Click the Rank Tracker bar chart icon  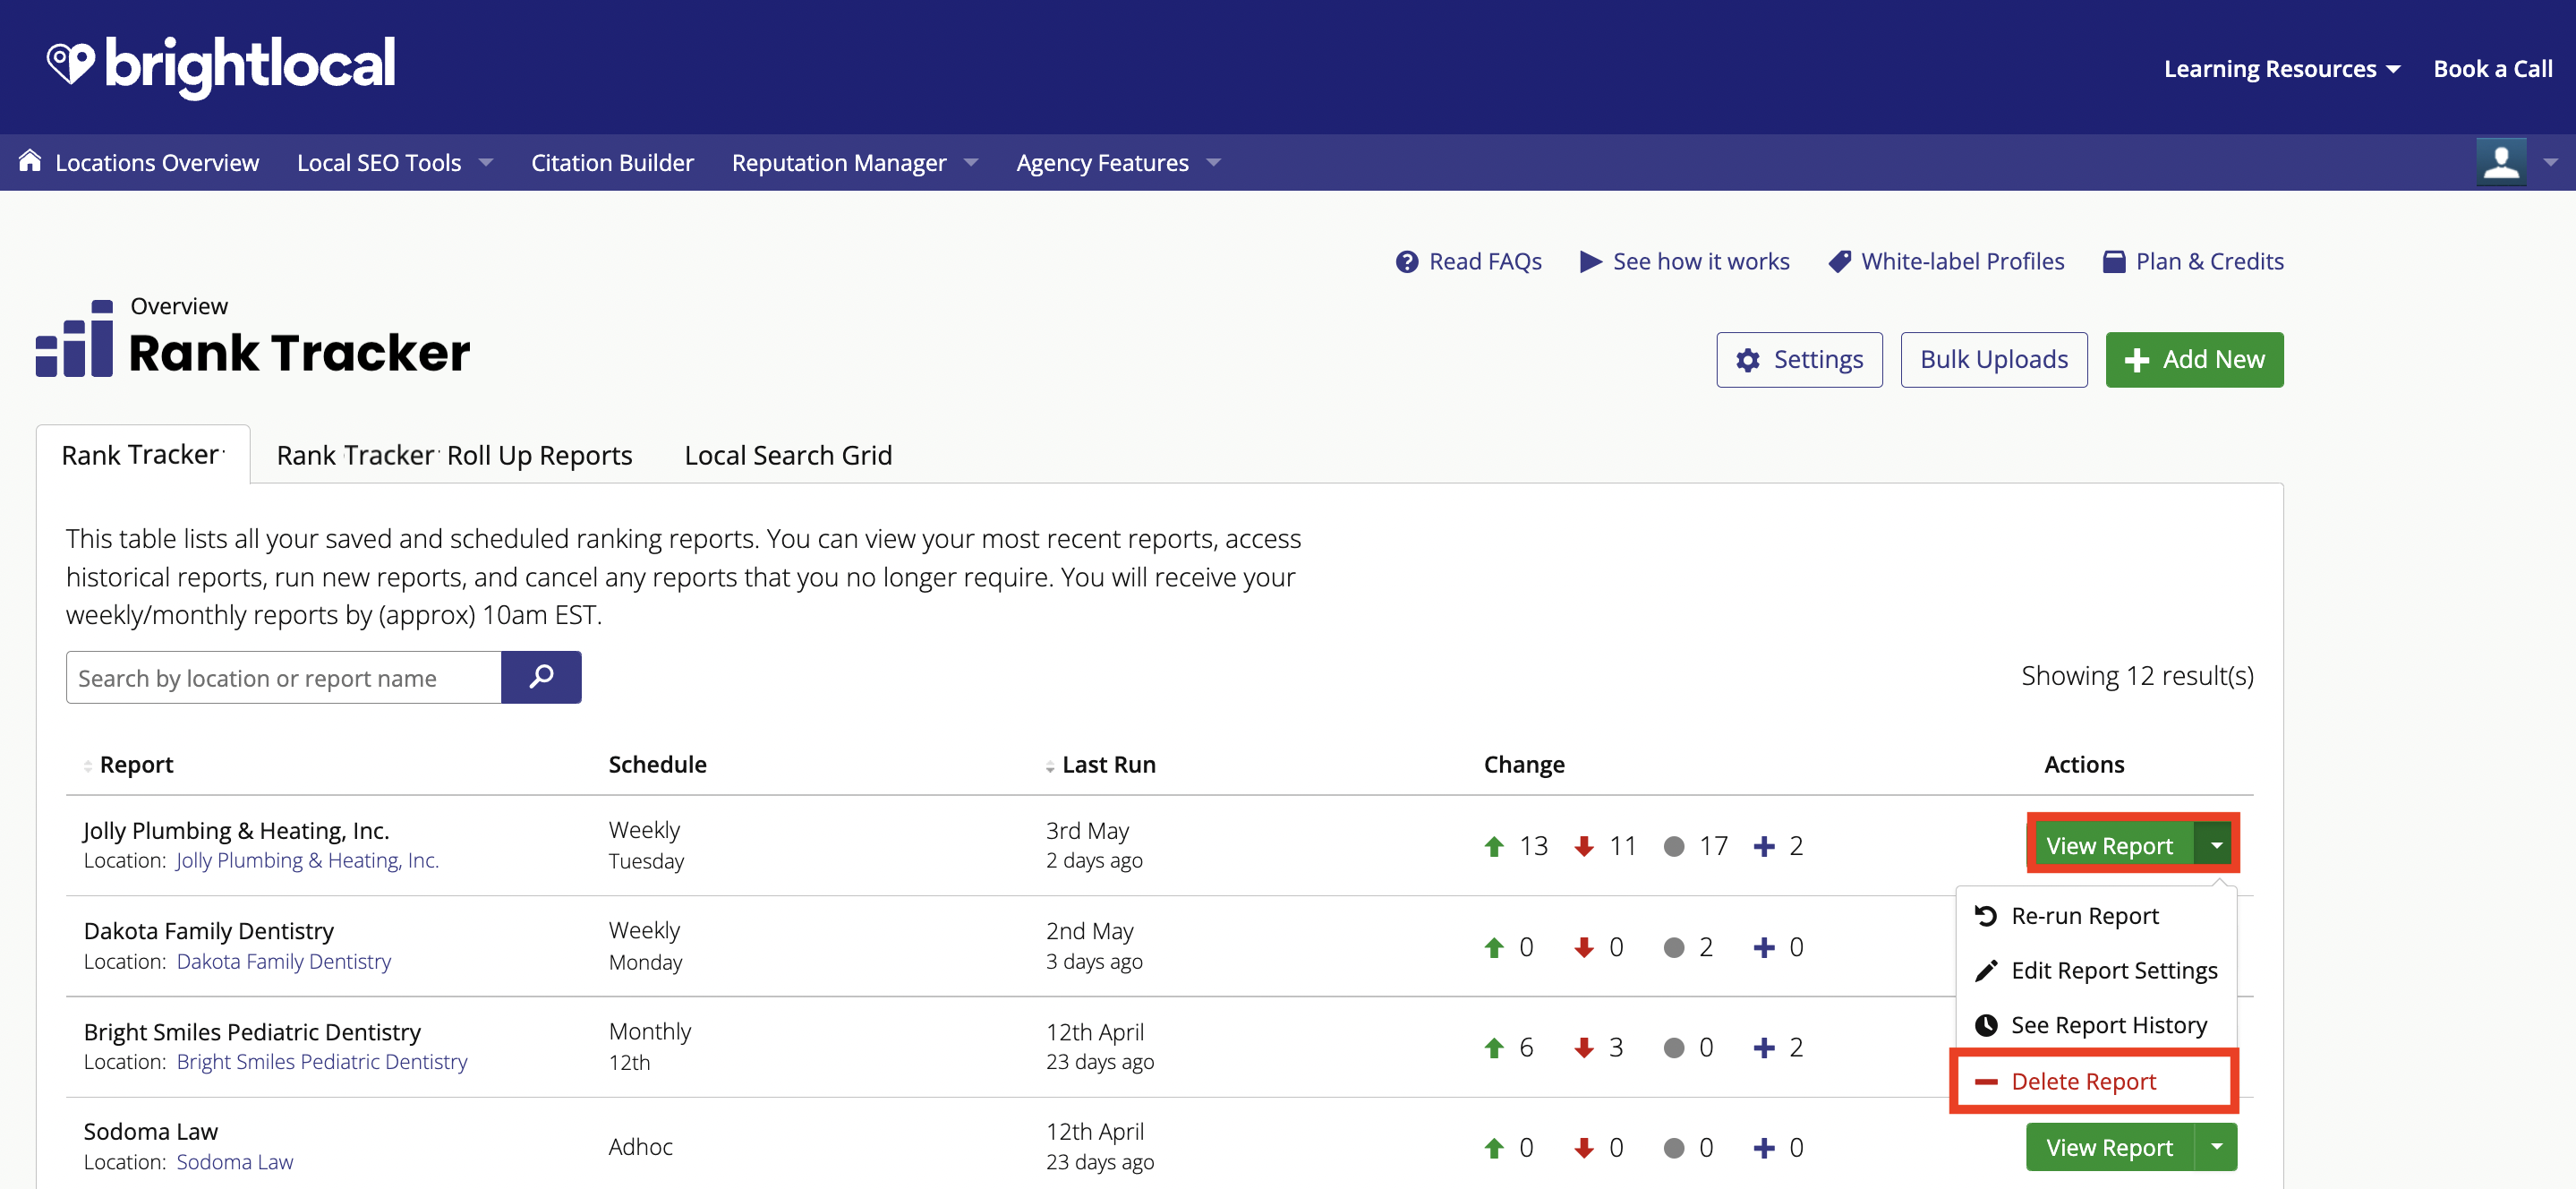pos(74,338)
